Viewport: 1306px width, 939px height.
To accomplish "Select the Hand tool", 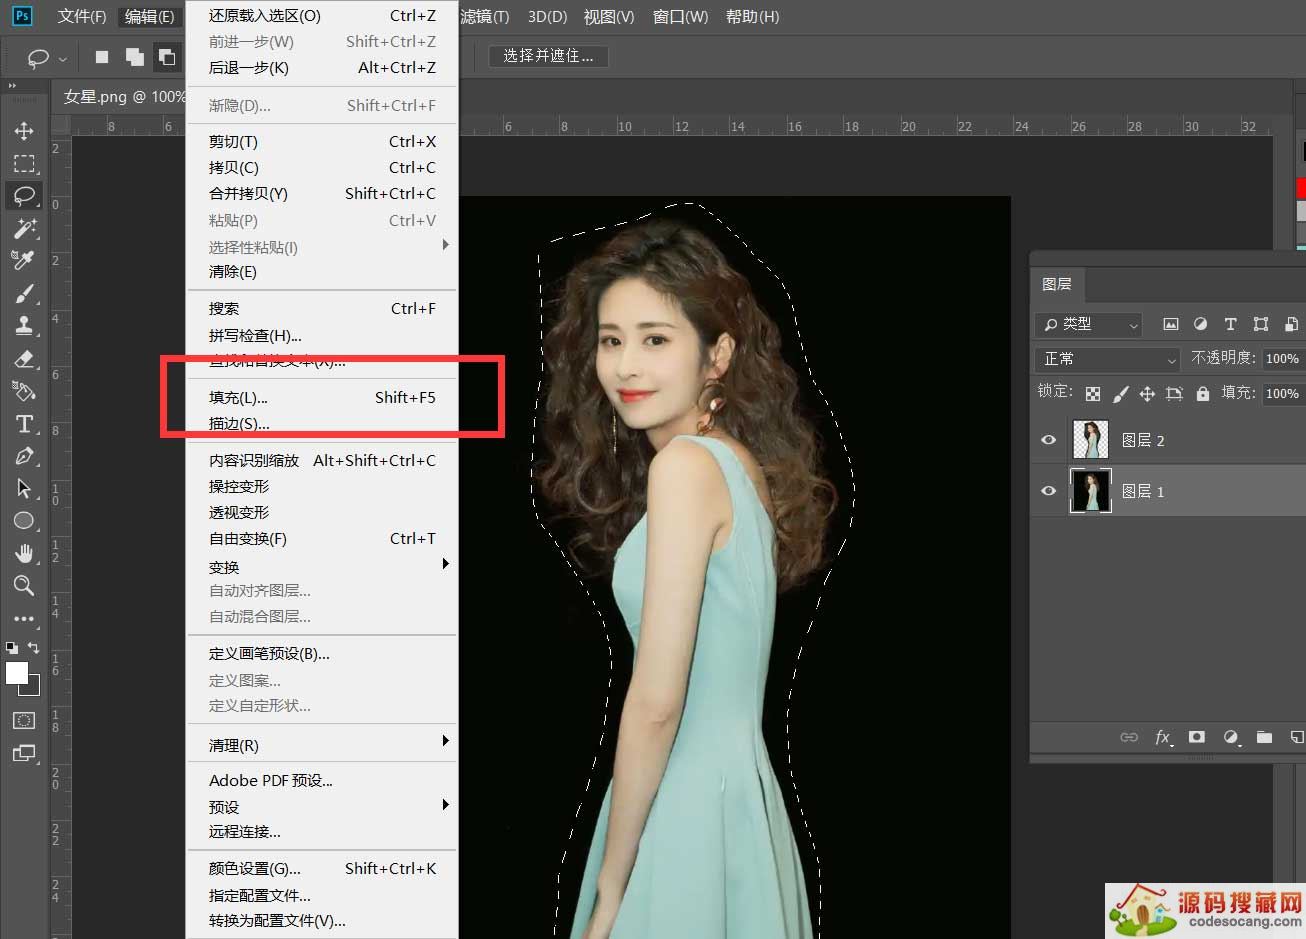I will pyautogui.click(x=24, y=553).
